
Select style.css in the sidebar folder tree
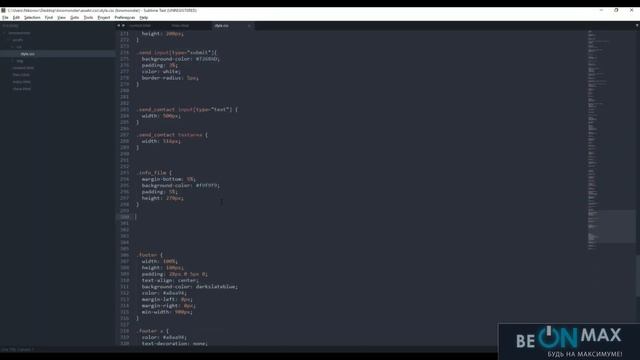point(57,53)
